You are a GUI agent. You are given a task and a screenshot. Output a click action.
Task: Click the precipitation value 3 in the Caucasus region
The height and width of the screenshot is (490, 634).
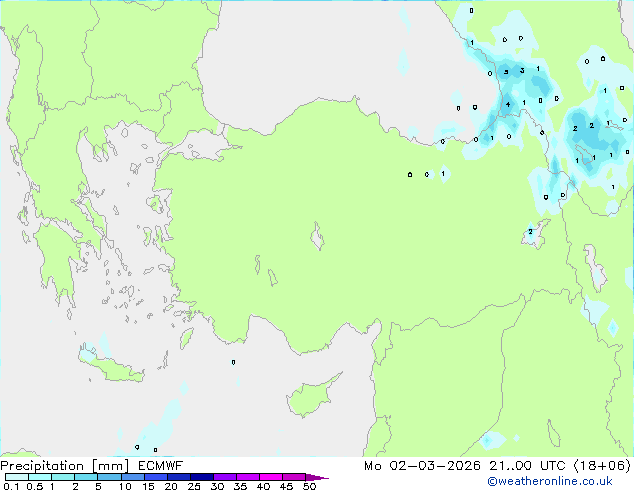(x=522, y=70)
